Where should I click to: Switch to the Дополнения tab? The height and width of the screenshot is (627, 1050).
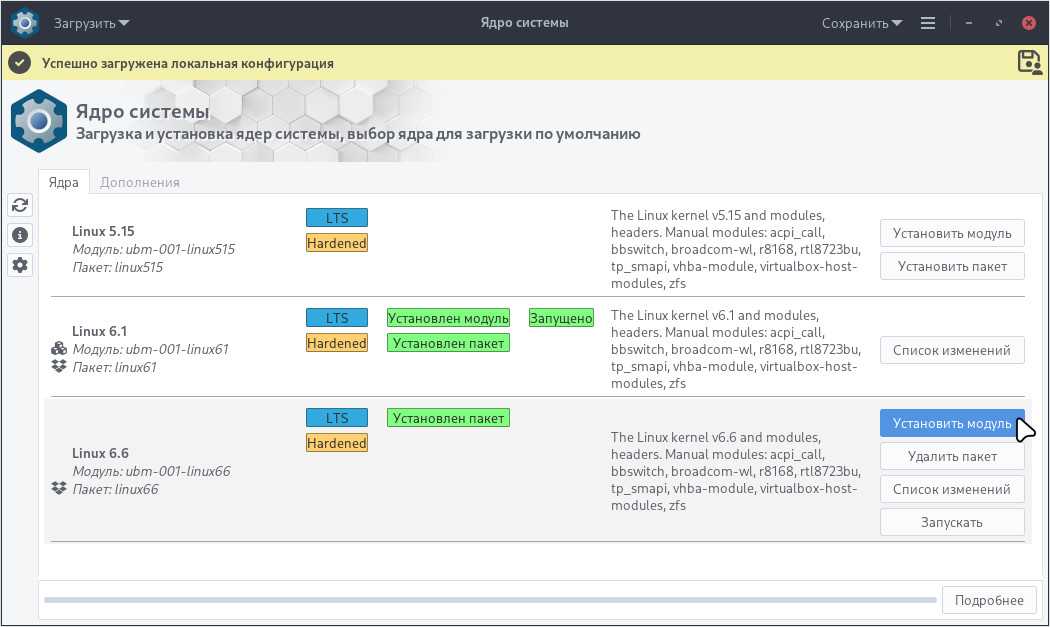tap(139, 182)
